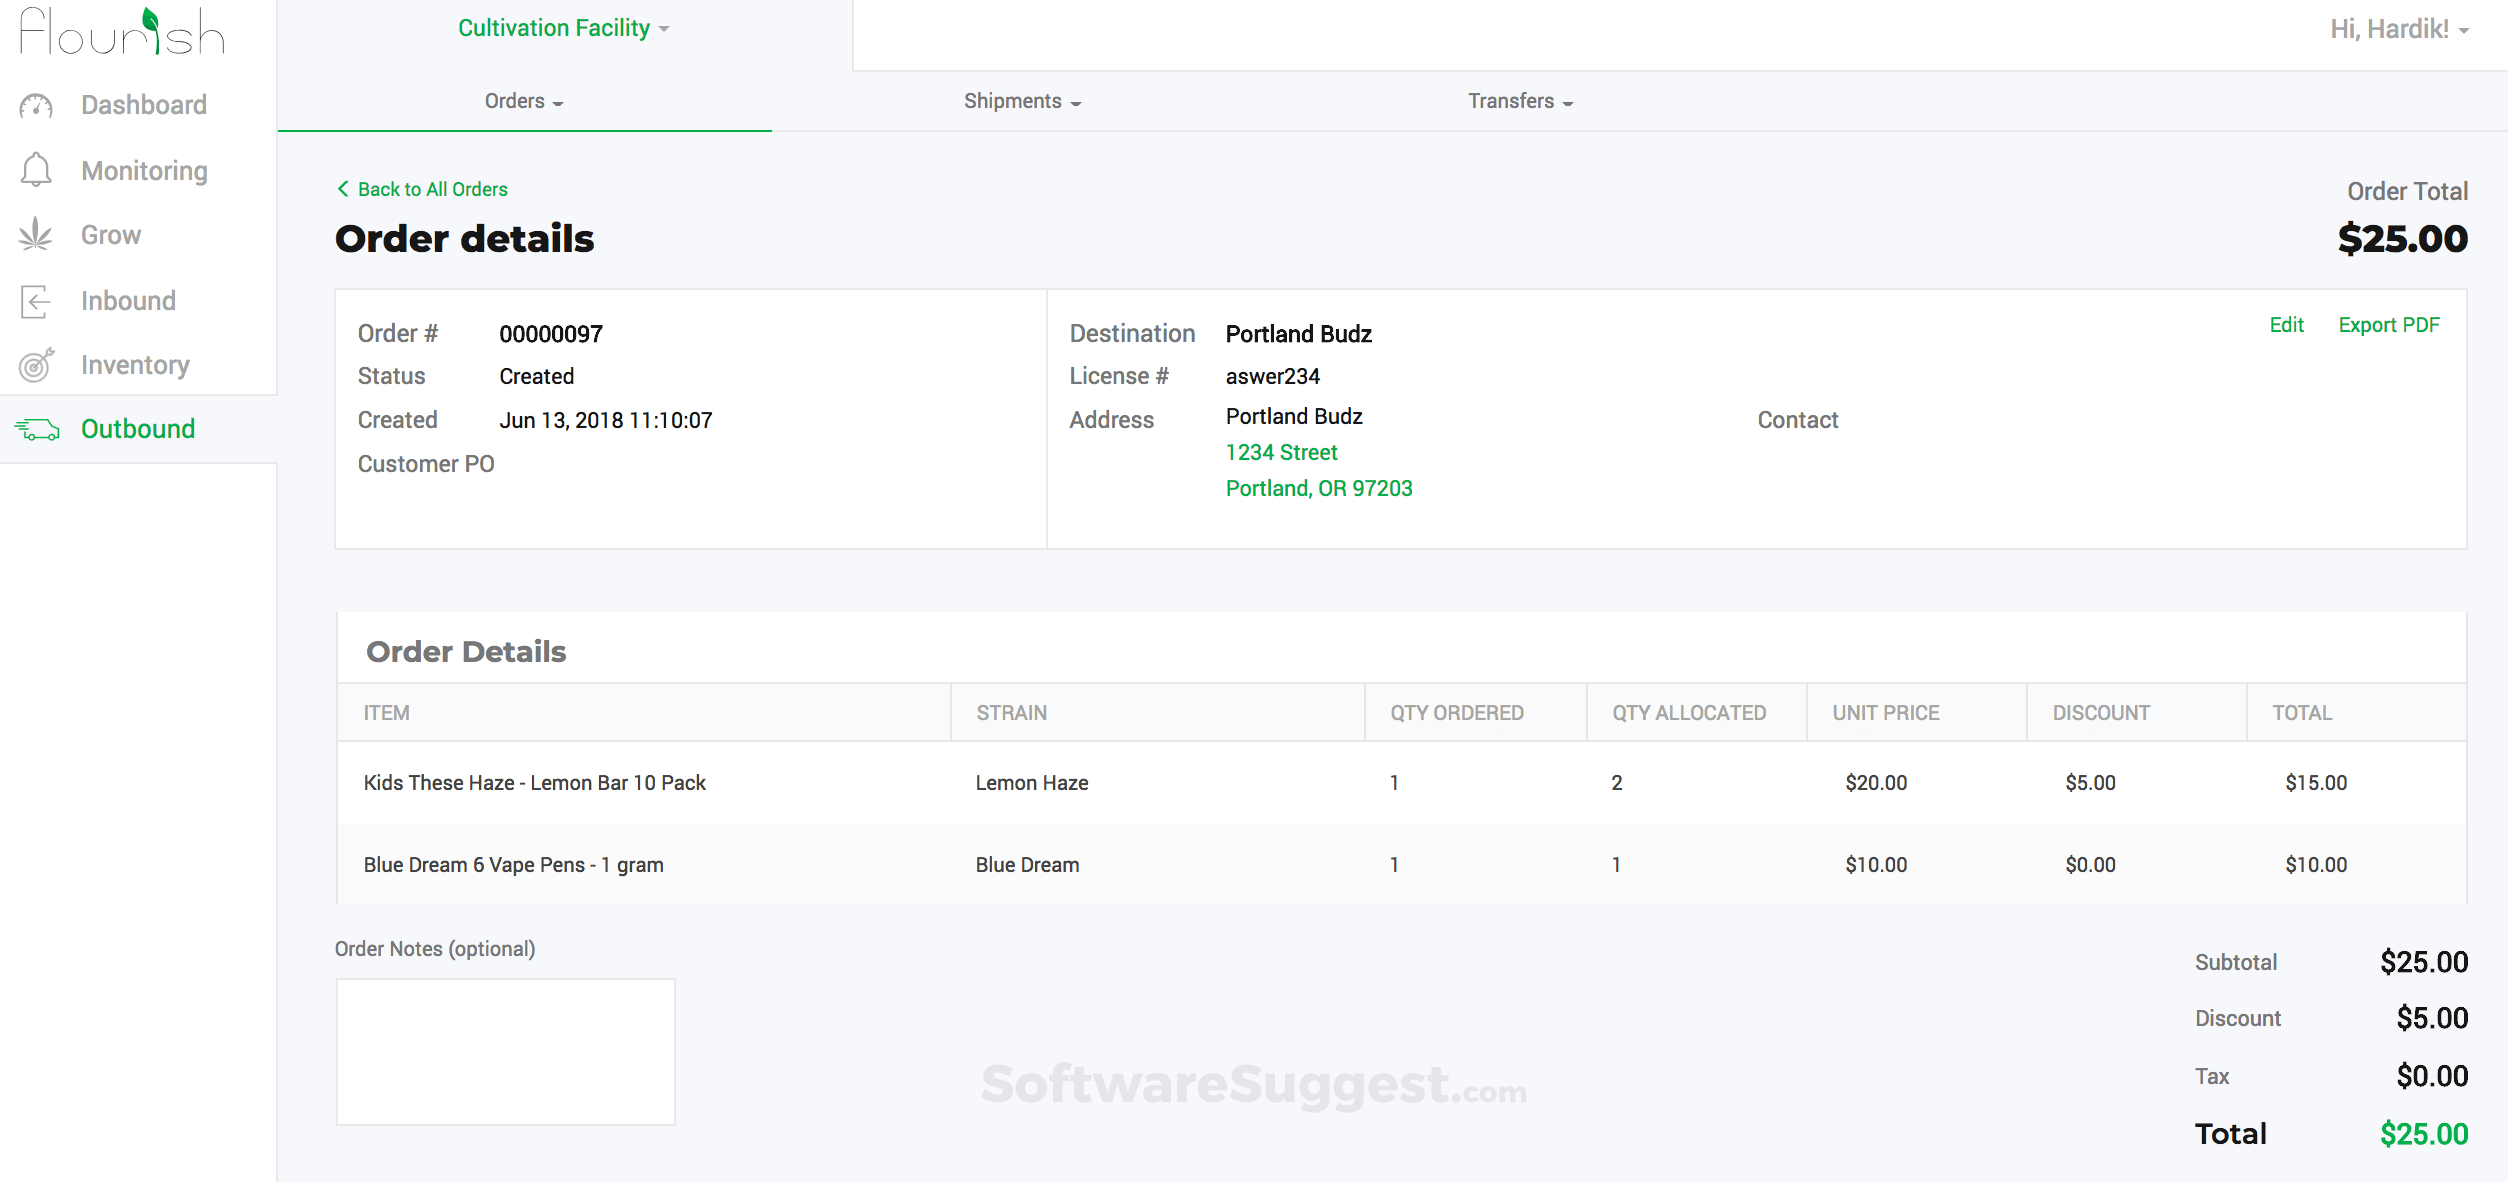2508x1182 pixels.
Task: Select the Monitoring bell icon
Action: (36, 170)
